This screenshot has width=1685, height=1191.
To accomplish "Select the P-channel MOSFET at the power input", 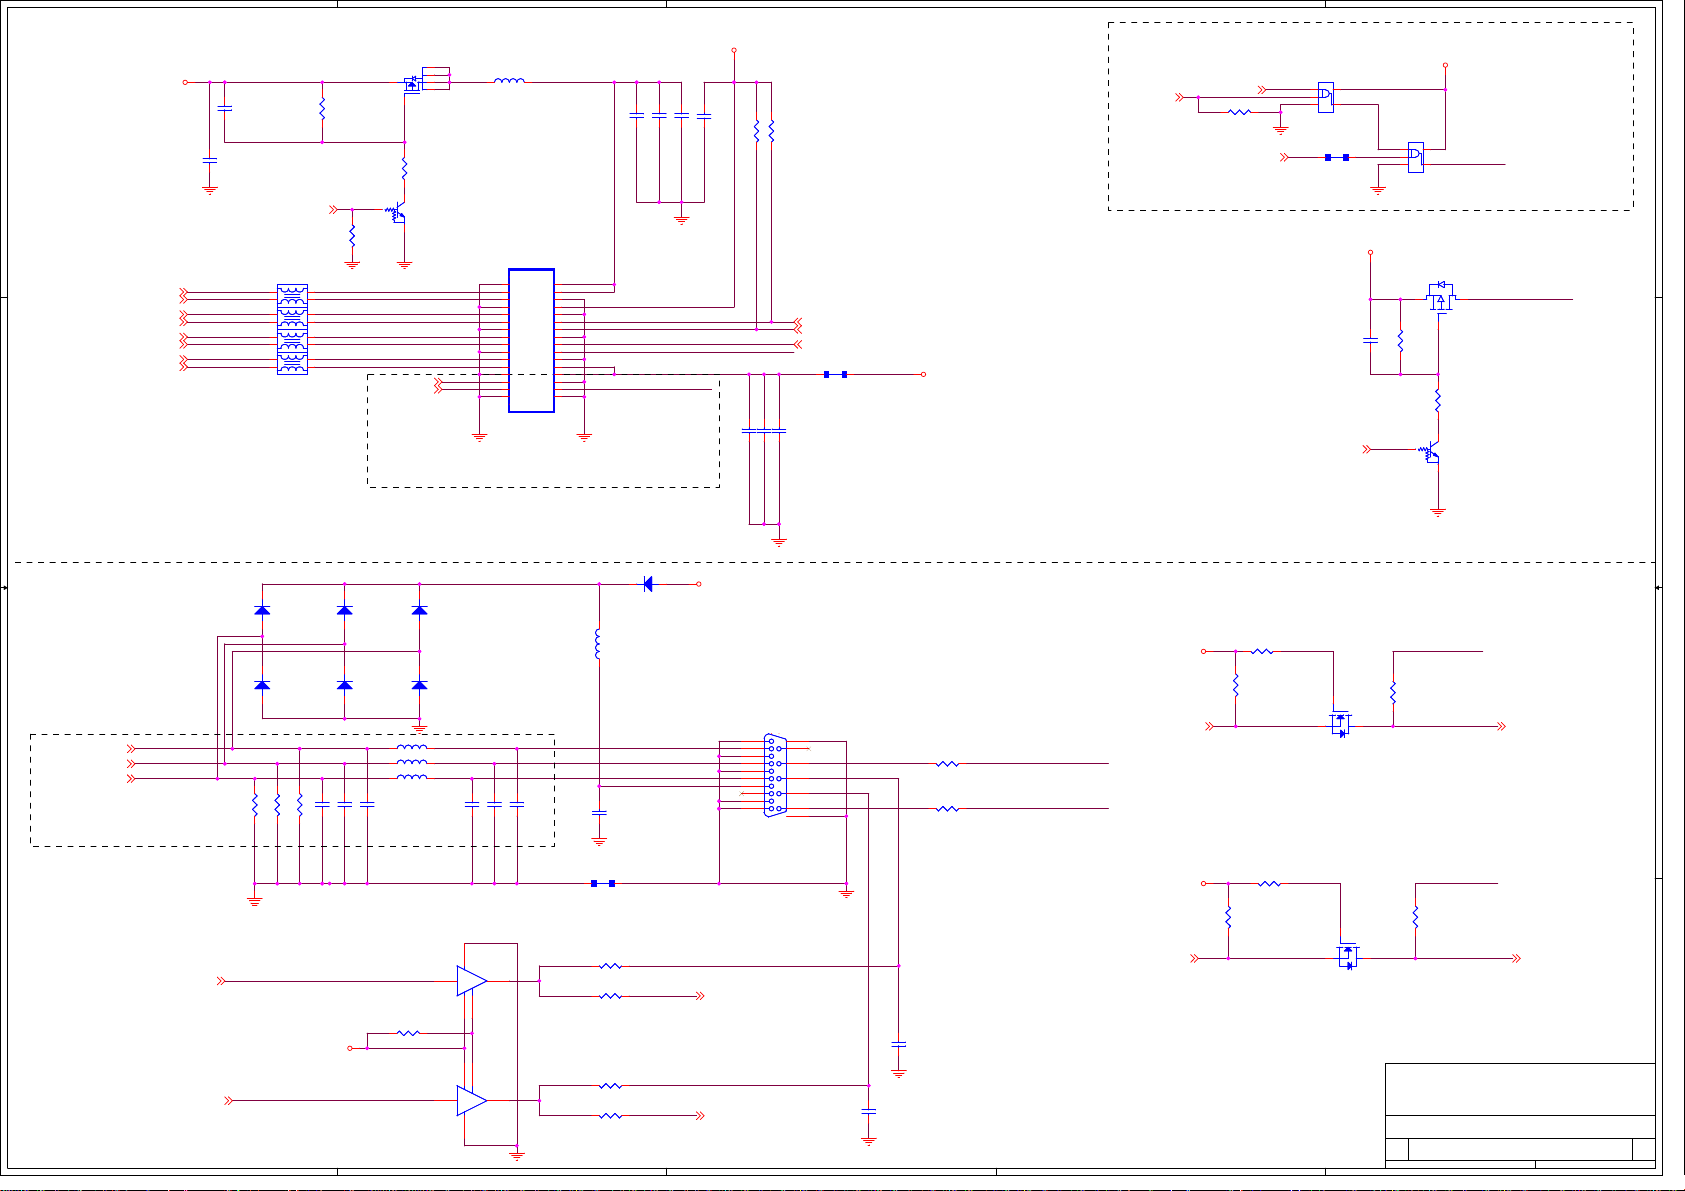I will click(411, 84).
